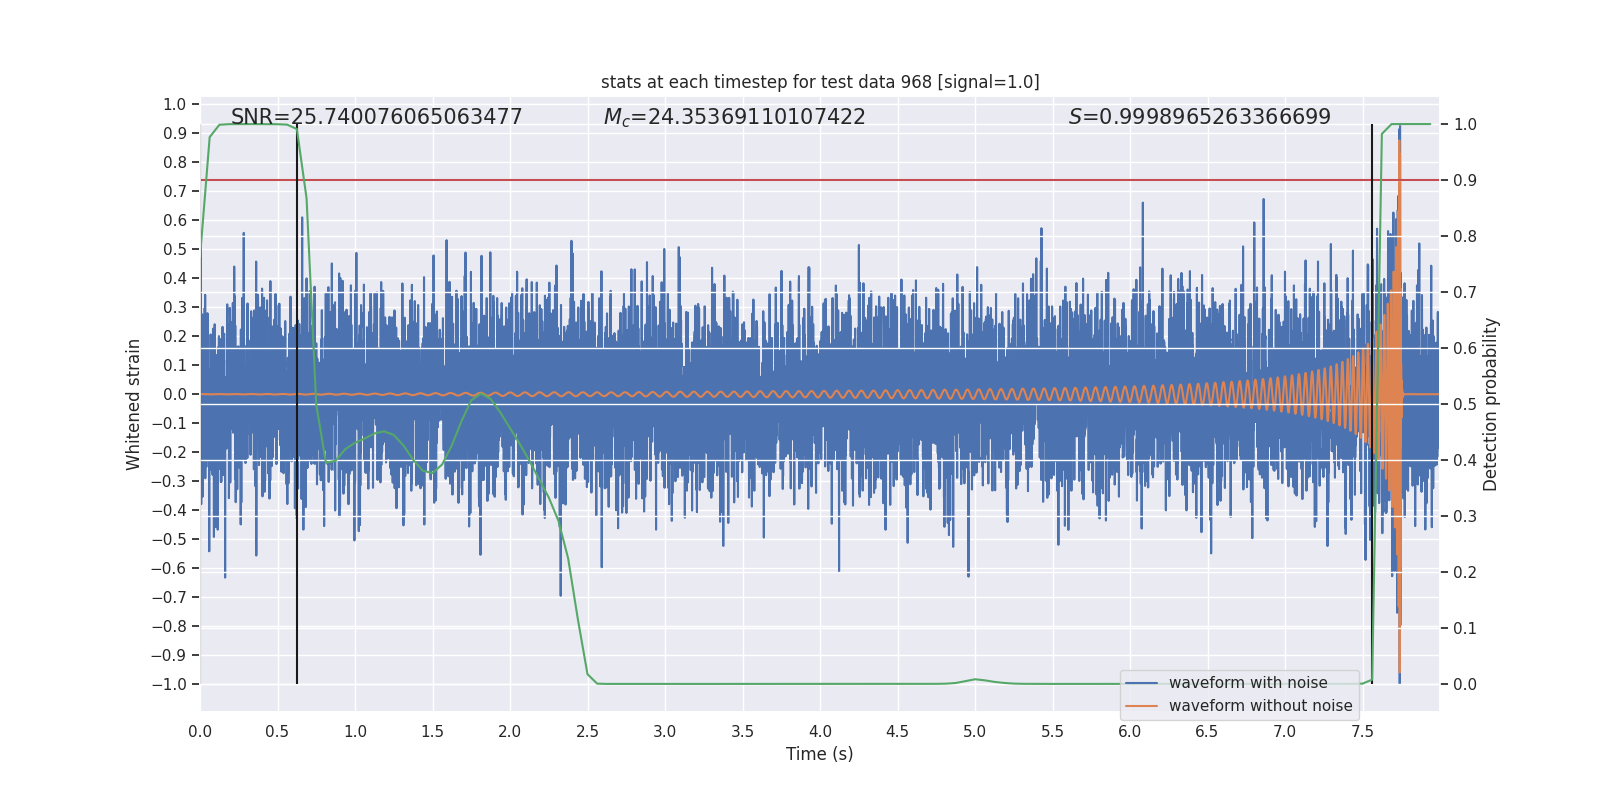Select Whitened strain tick label 0.1
1600x800 pixels.
(x=175, y=365)
